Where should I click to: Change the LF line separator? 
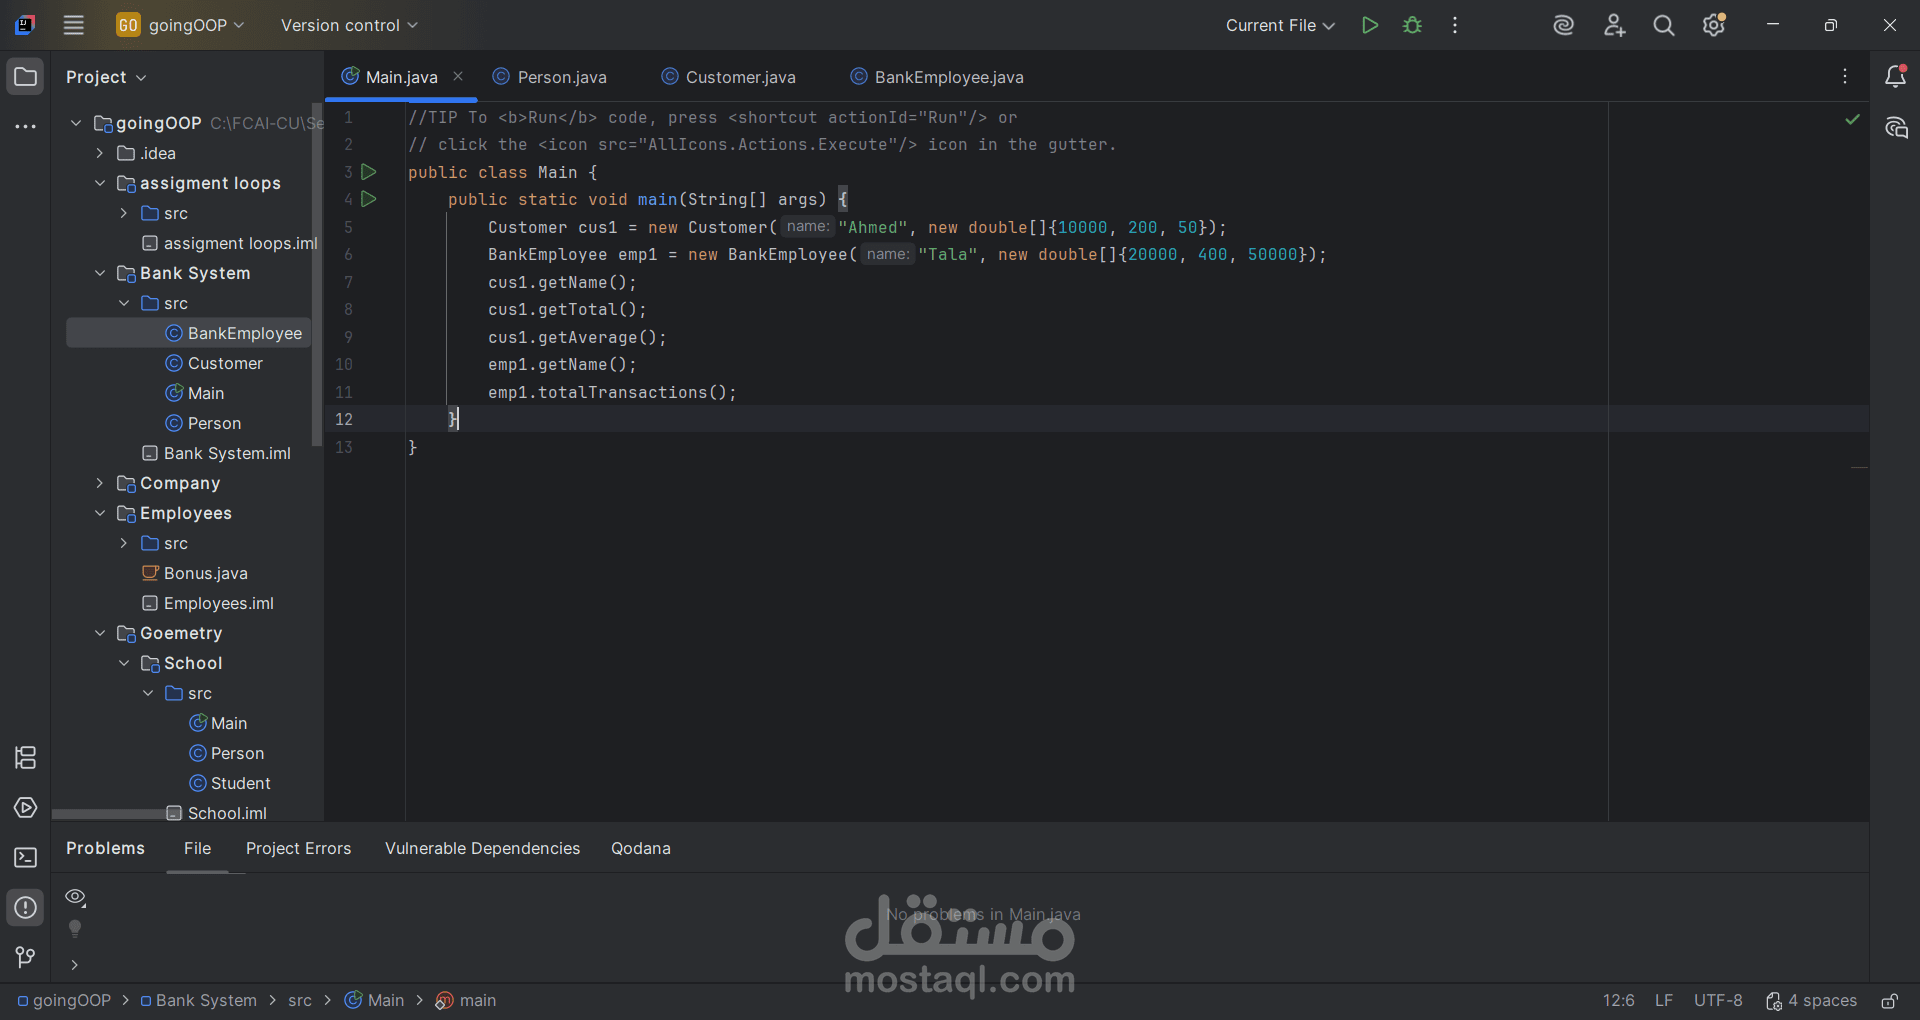click(x=1664, y=1001)
